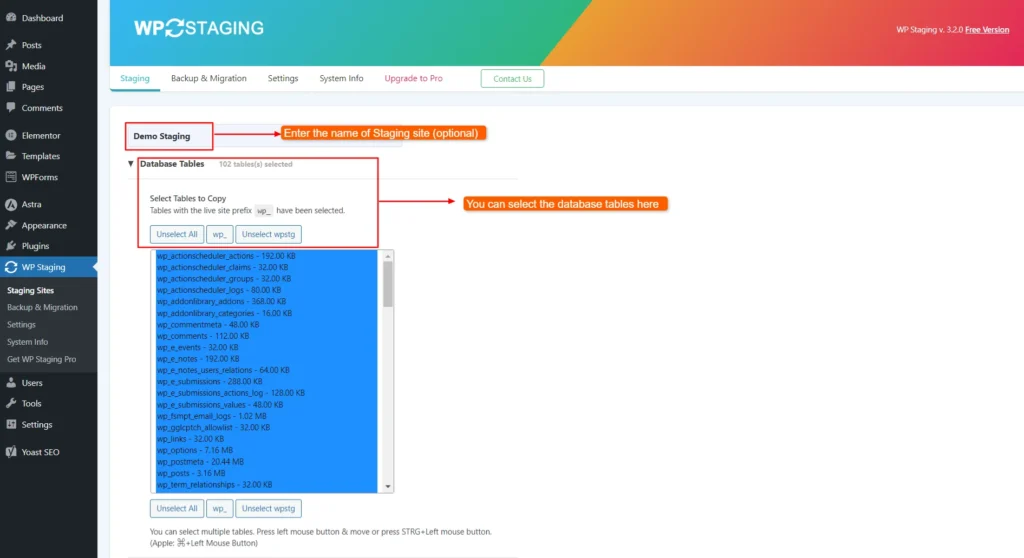This screenshot has width=1024, height=558.
Task: Open Elementor using its sidebar icon
Action: (10, 135)
